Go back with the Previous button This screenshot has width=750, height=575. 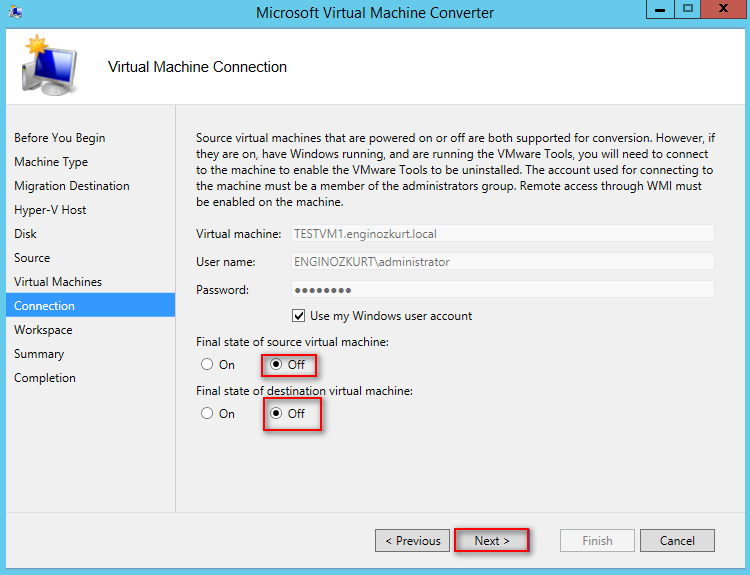click(x=412, y=541)
